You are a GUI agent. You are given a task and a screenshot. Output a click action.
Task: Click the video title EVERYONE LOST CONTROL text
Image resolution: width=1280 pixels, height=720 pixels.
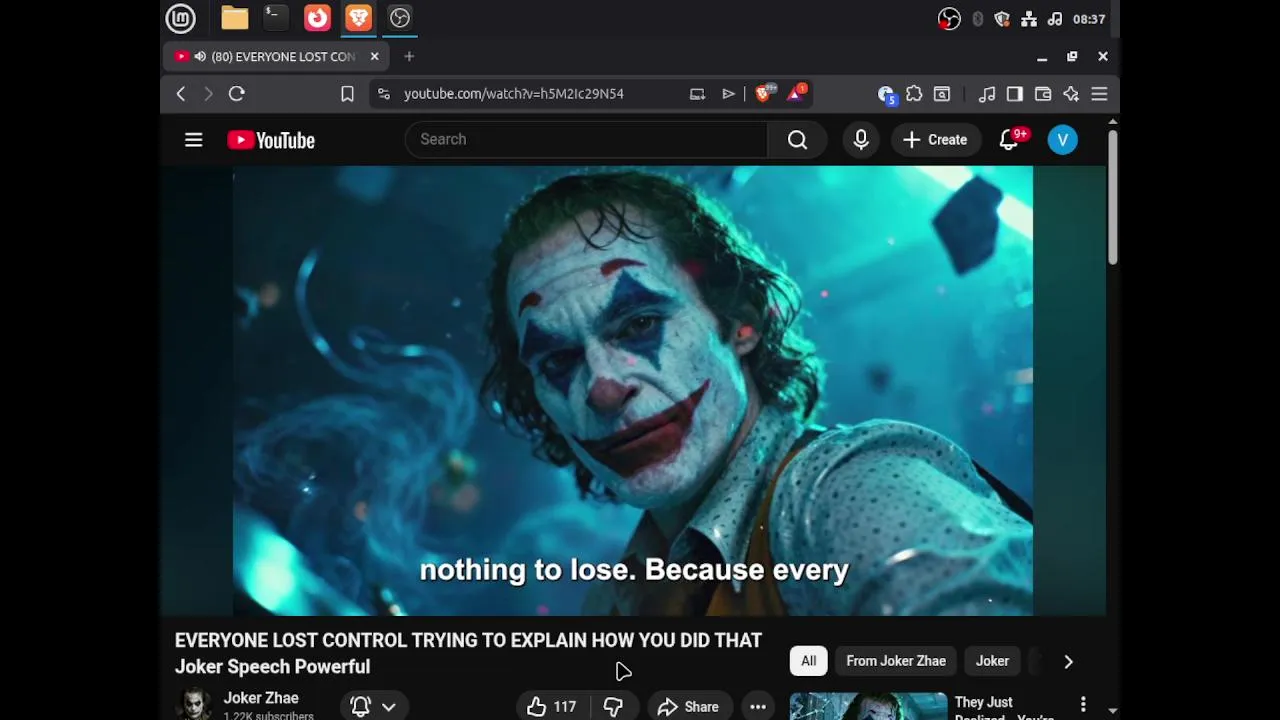pyautogui.click(x=468, y=653)
